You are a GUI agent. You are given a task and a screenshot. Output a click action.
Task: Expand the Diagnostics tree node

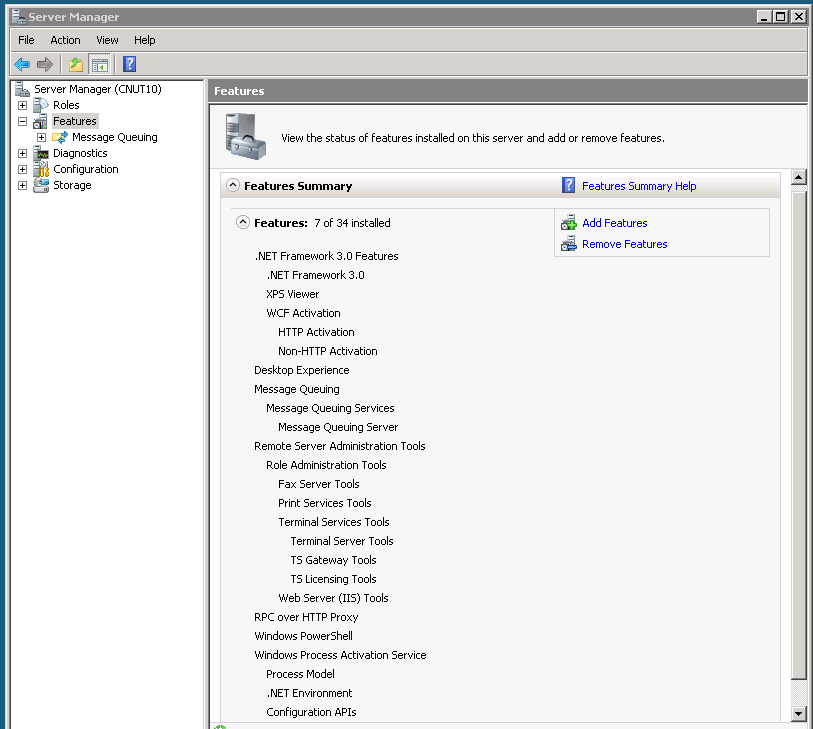(x=22, y=153)
